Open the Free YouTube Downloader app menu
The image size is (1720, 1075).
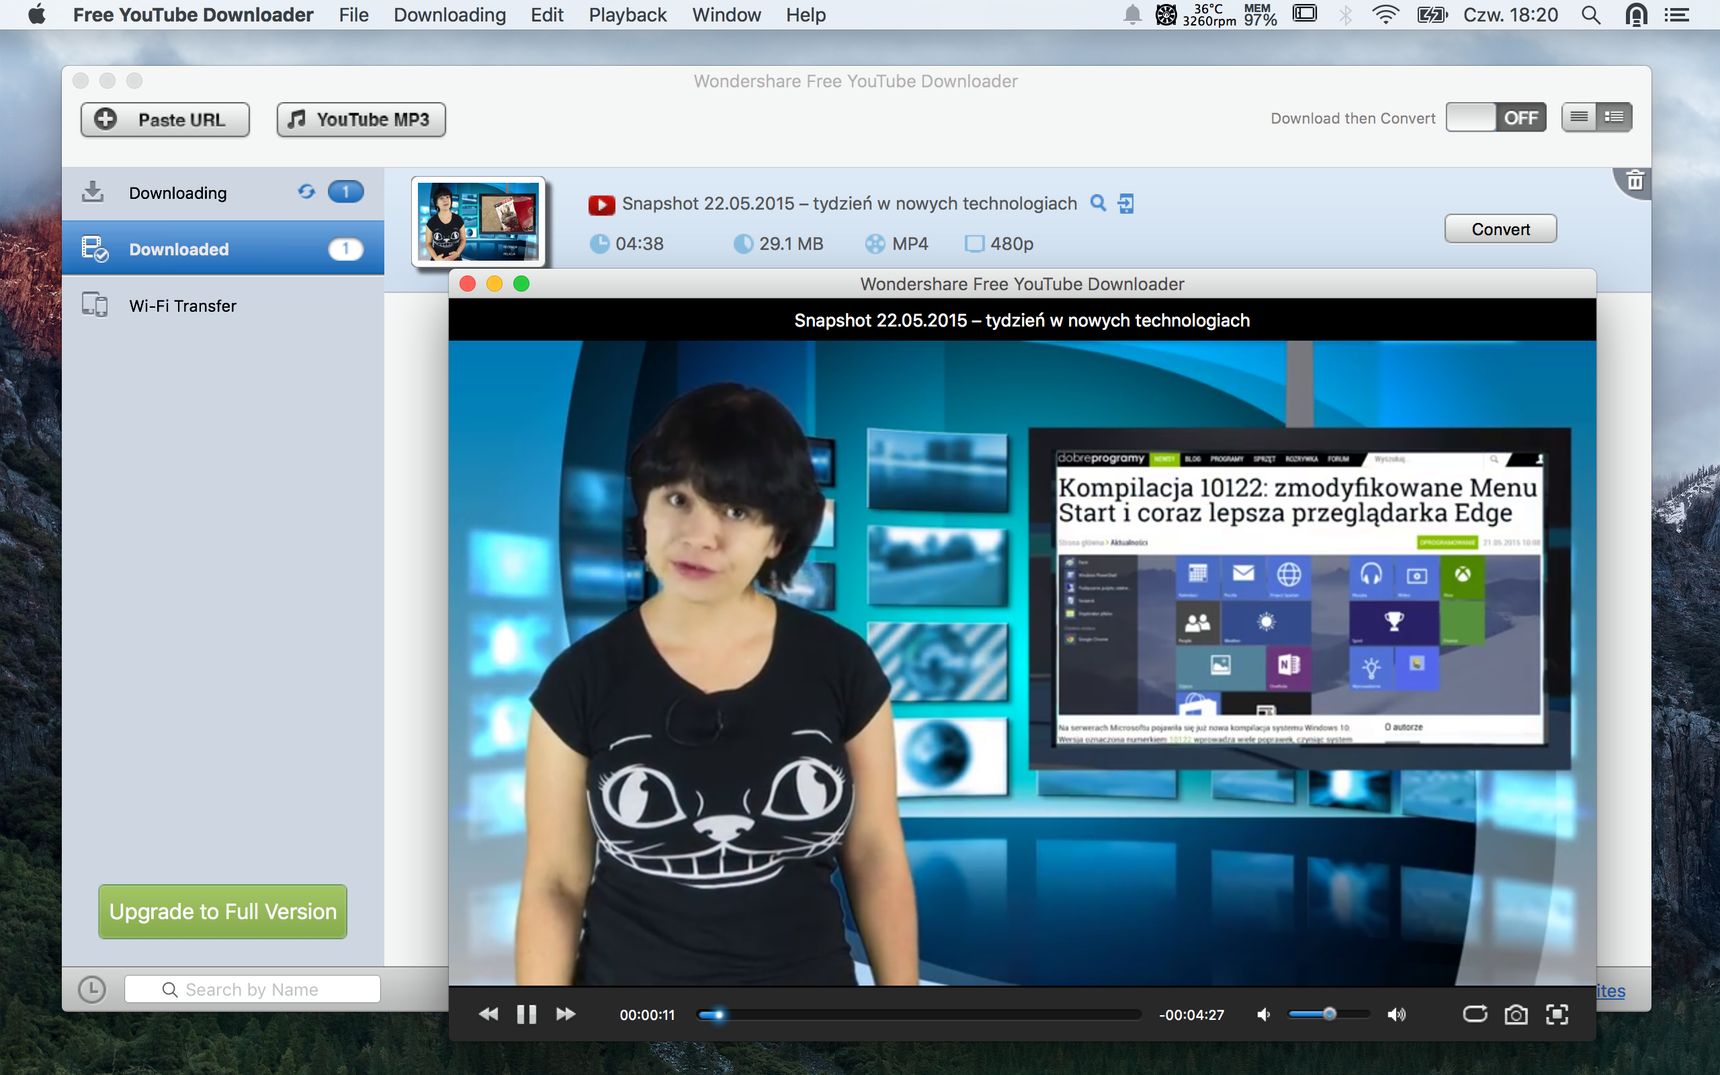[x=193, y=15]
